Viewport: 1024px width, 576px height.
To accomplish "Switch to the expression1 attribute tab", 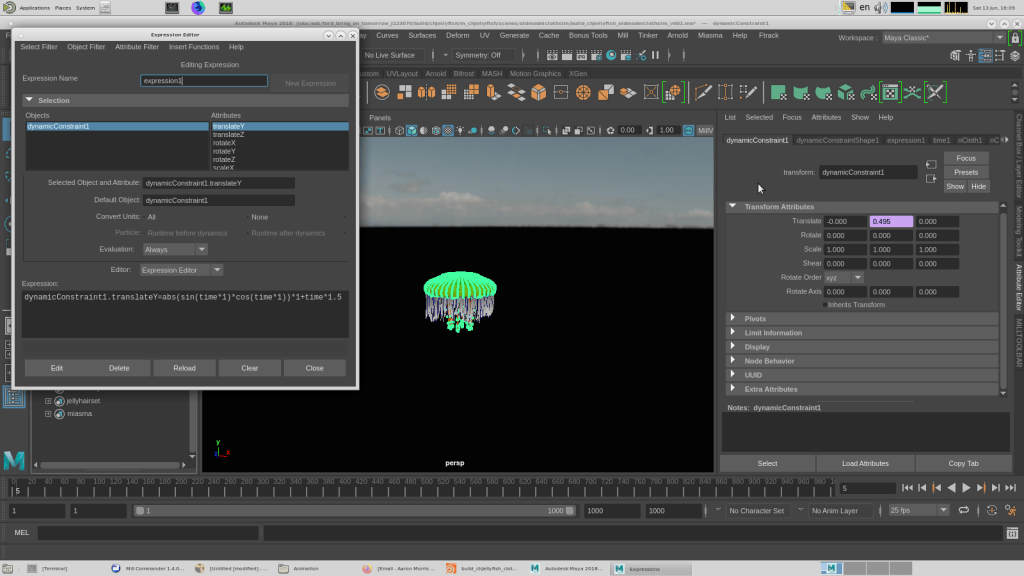I will pos(905,140).
